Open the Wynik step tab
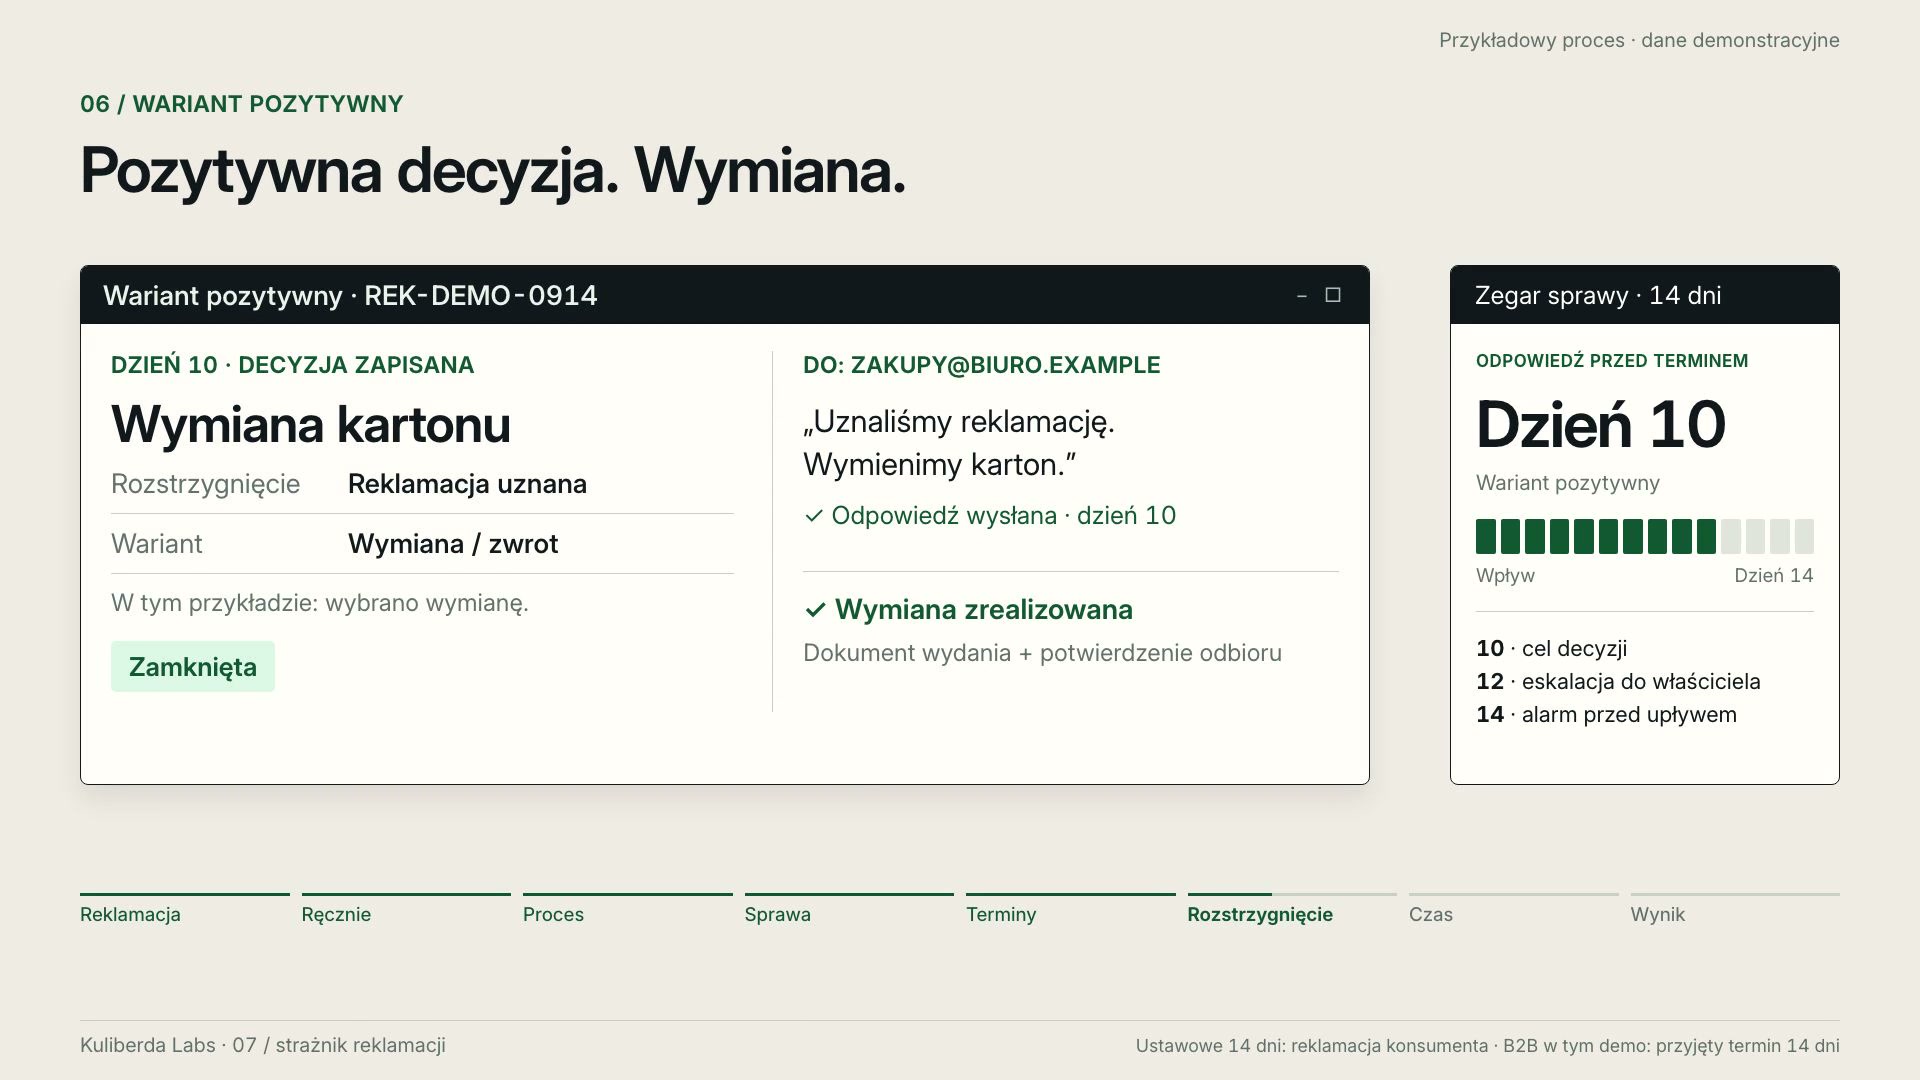This screenshot has width=1920, height=1080. (1735, 910)
